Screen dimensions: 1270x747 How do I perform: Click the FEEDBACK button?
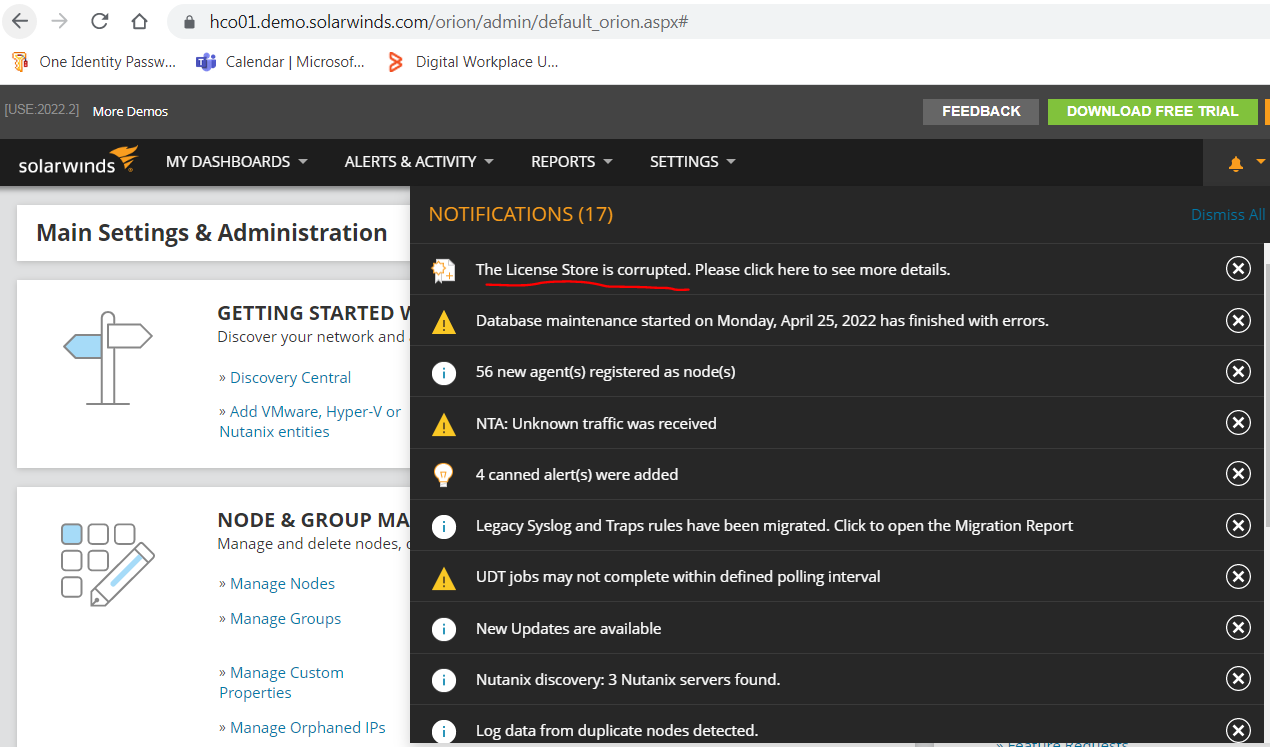coord(981,111)
